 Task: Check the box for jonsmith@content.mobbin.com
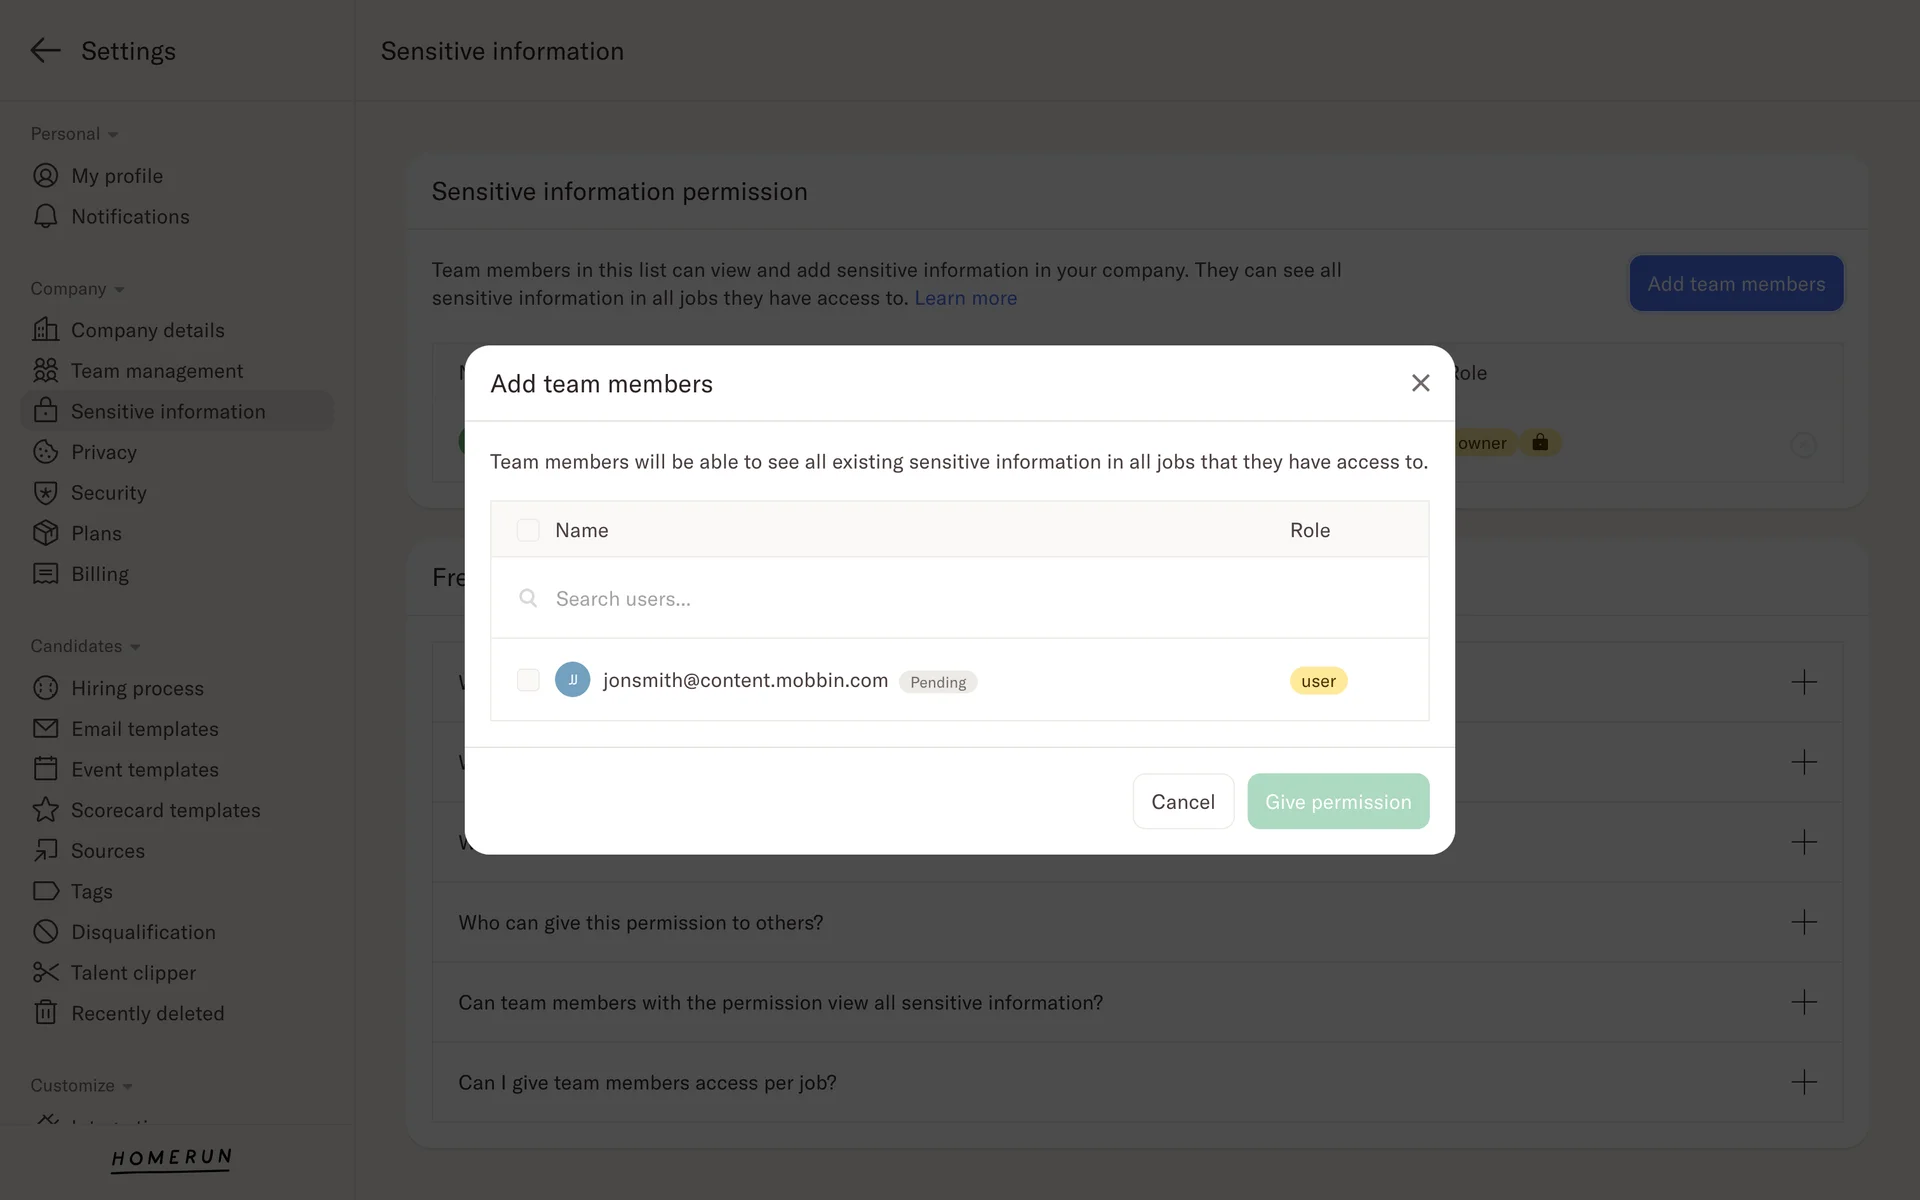[528, 680]
